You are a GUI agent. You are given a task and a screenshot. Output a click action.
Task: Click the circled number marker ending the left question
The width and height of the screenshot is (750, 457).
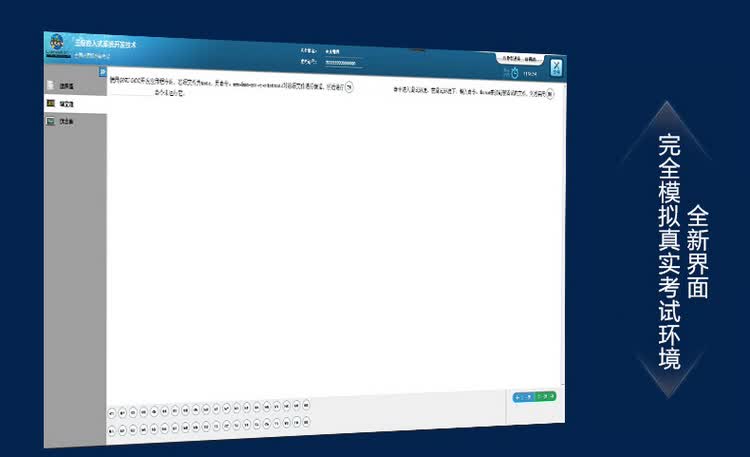[x=349, y=87]
